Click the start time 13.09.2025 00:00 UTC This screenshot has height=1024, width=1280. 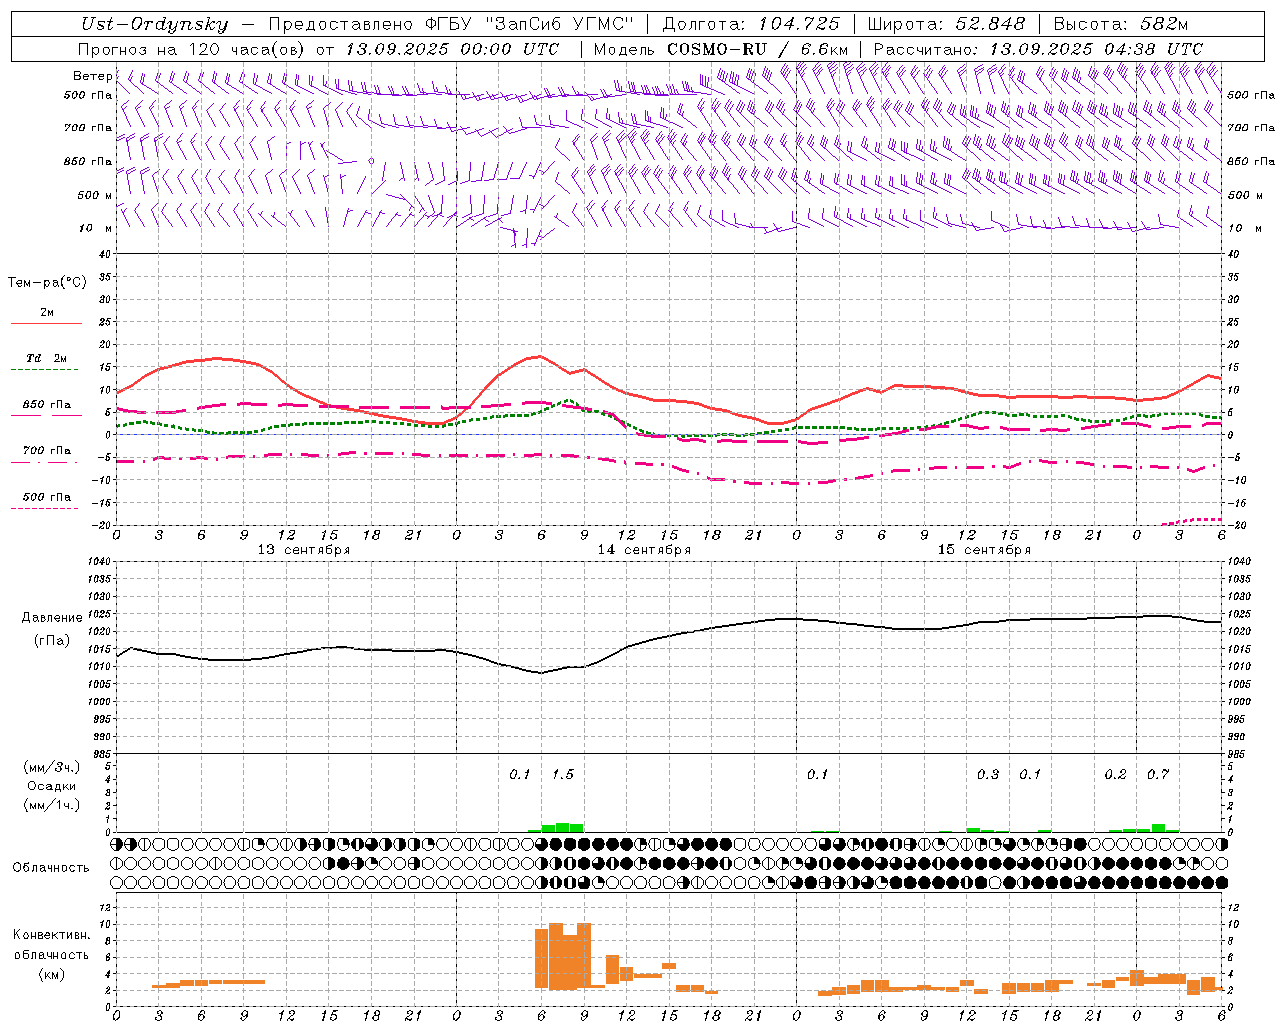[452, 49]
